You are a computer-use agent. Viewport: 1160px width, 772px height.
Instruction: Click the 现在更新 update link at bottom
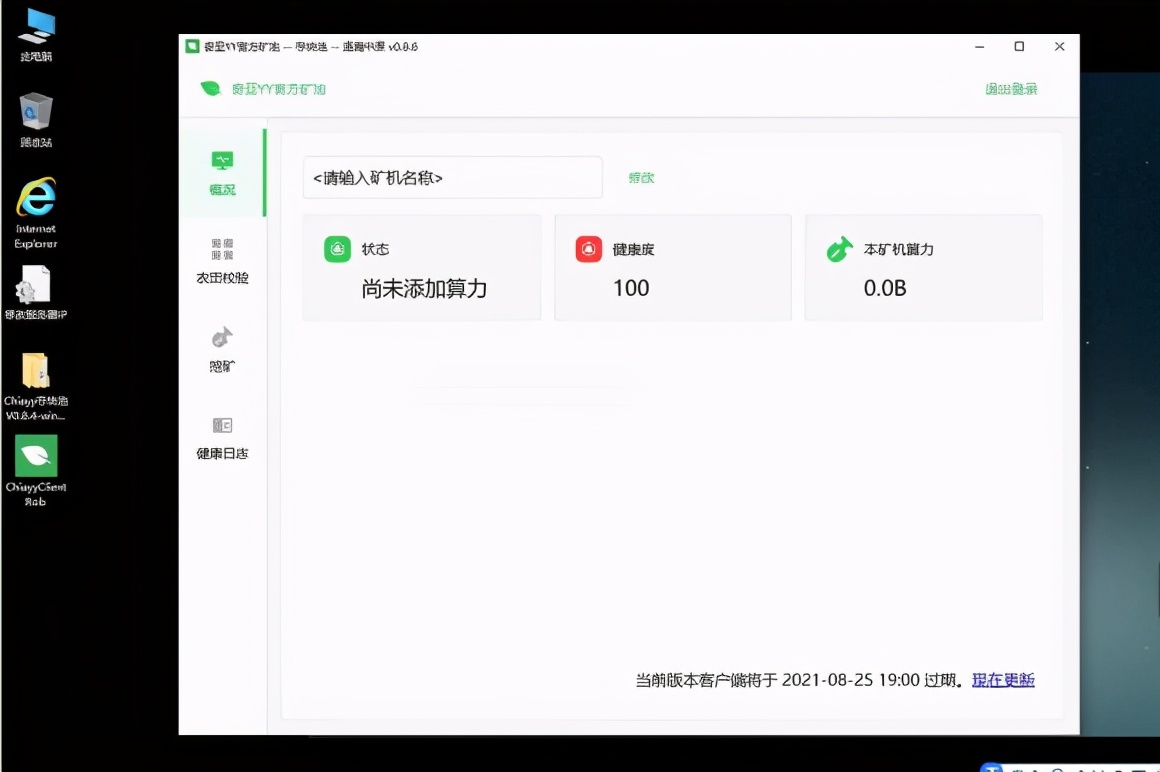click(x=1003, y=679)
